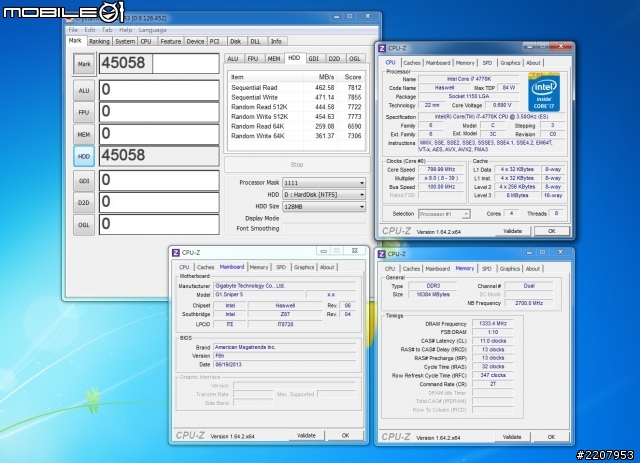Click OK in the Memory CPU-Z window
Viewport: 640px width, 463px height.
click(x=551, y=437)
